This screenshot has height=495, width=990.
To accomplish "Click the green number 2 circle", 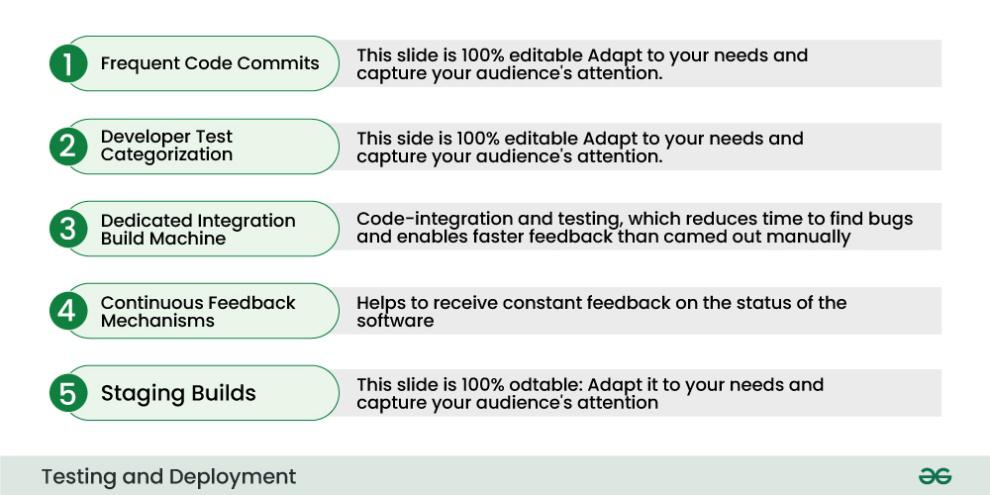I will tap(68, 146).
